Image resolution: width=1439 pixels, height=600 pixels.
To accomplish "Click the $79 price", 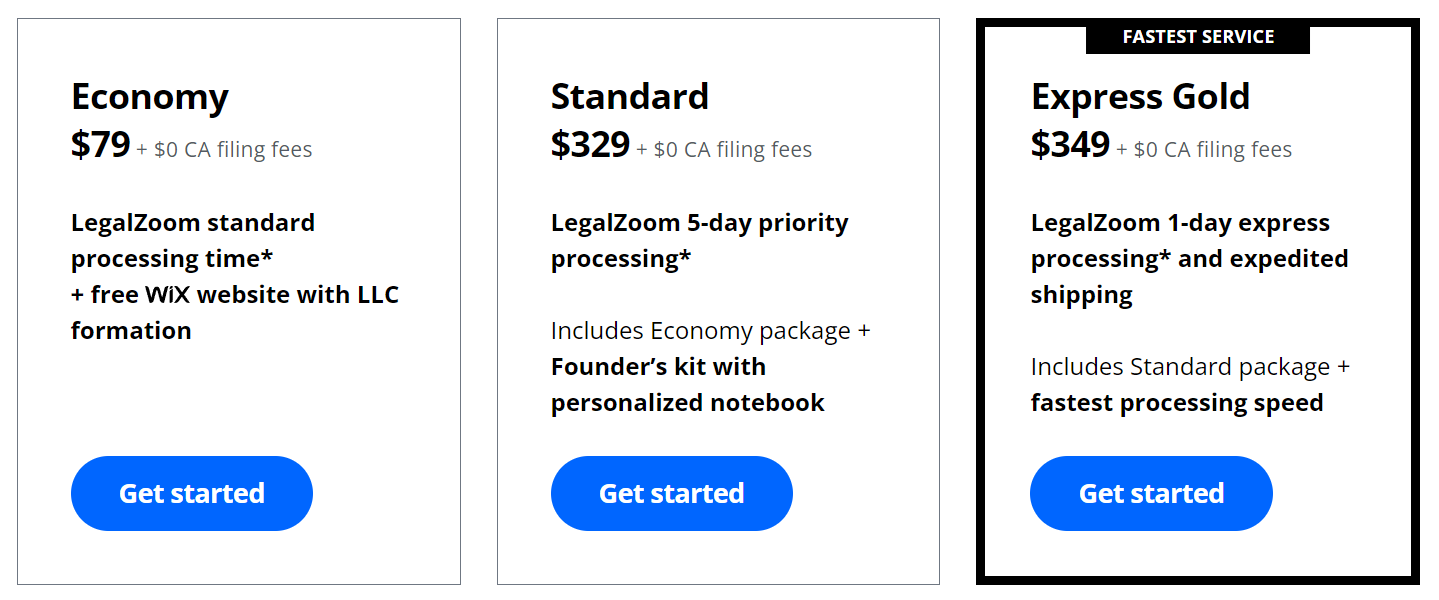I will [101, 145].
